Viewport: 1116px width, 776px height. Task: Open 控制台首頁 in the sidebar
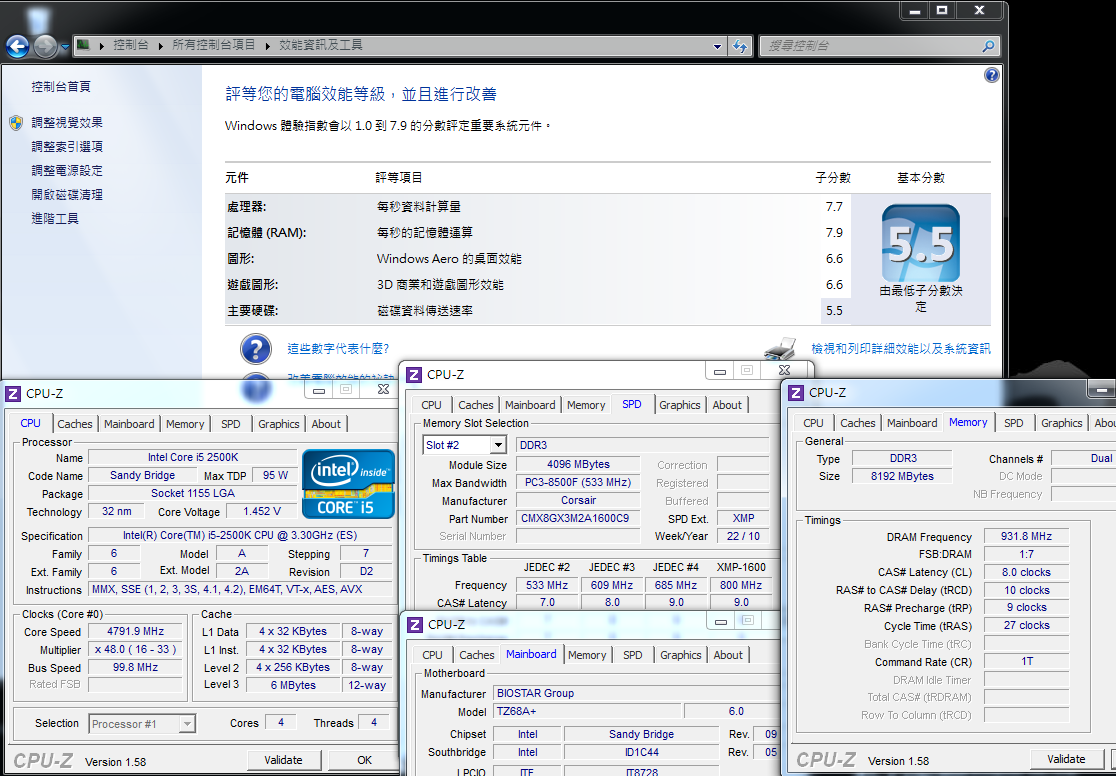click(x=61, y=87)
